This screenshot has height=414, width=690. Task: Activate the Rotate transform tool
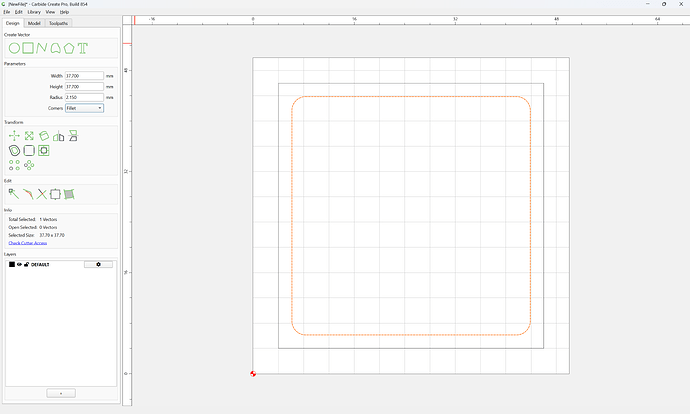coord(44,136)
